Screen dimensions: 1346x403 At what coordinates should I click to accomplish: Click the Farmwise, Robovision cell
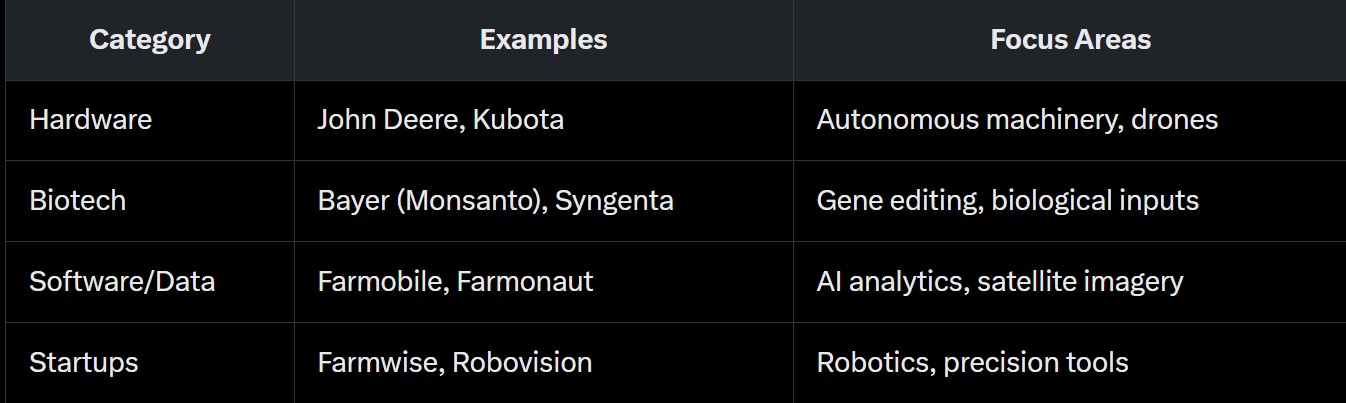click(454, 362)
